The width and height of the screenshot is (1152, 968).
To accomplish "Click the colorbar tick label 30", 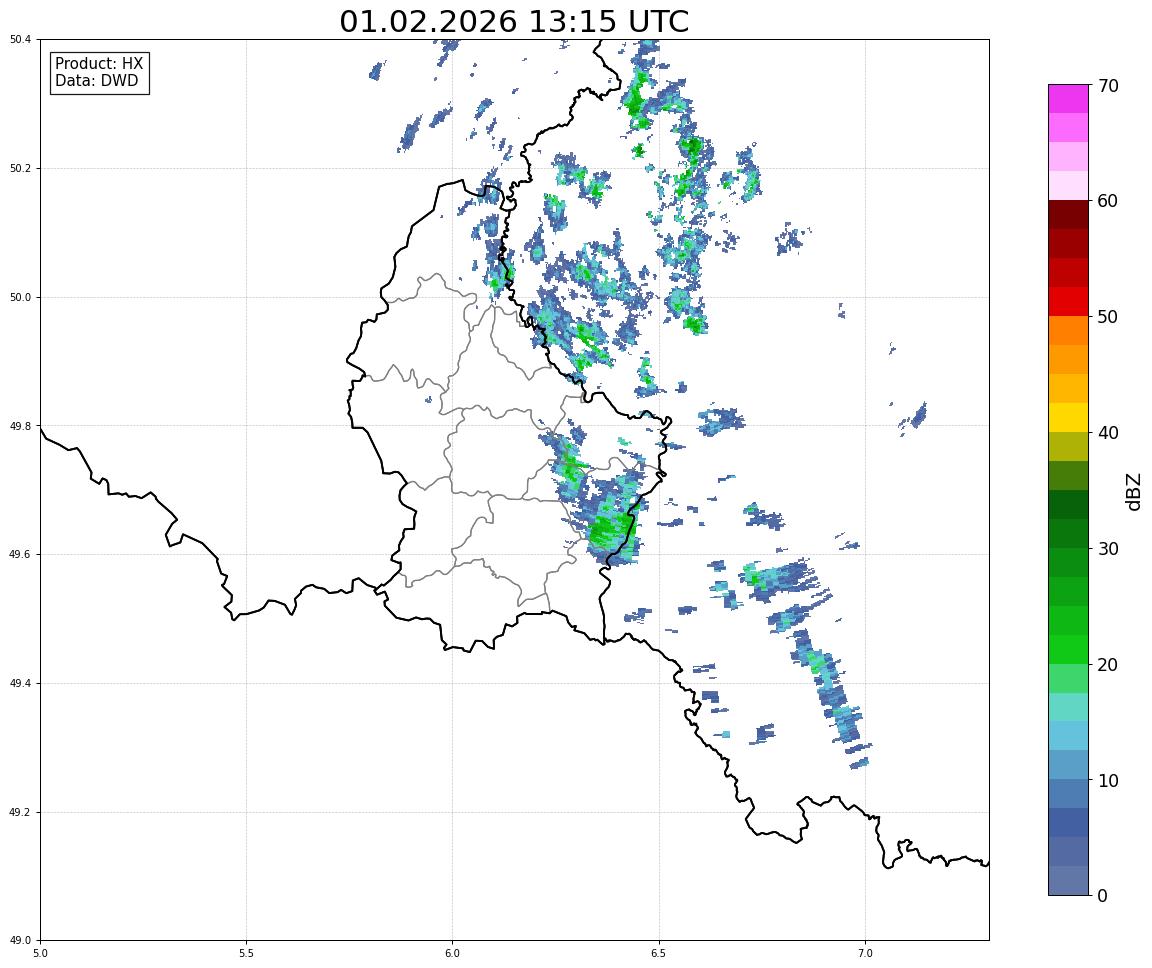I will tap(1108, 549).
